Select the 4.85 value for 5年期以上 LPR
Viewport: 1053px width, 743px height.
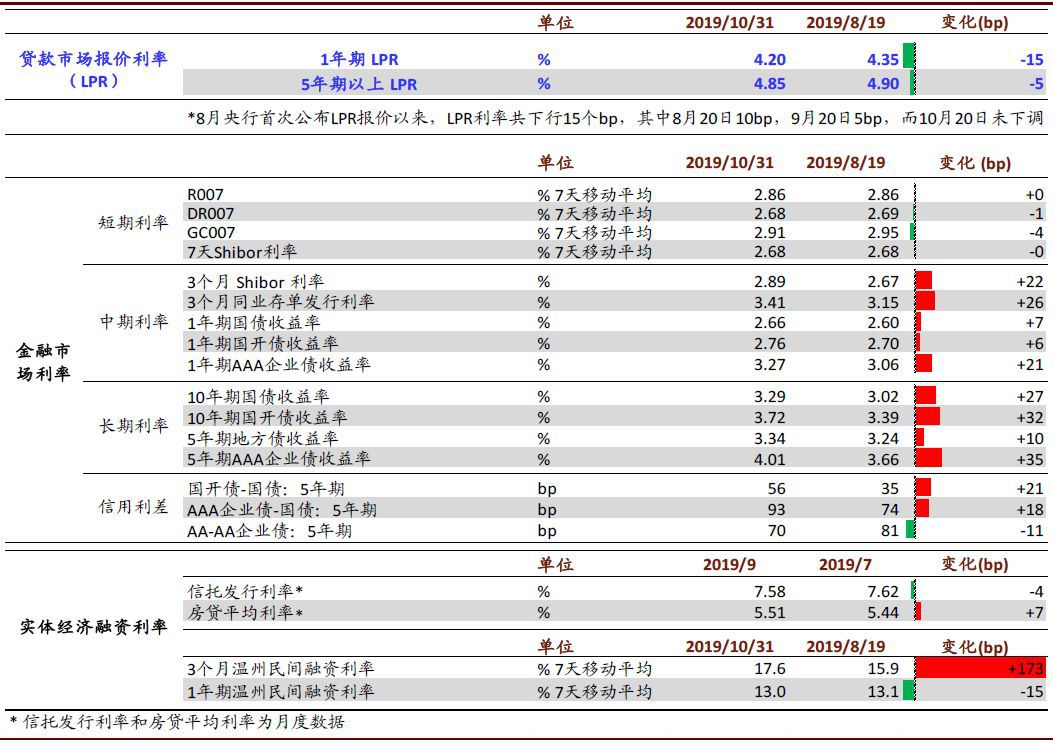pos(769,84)
